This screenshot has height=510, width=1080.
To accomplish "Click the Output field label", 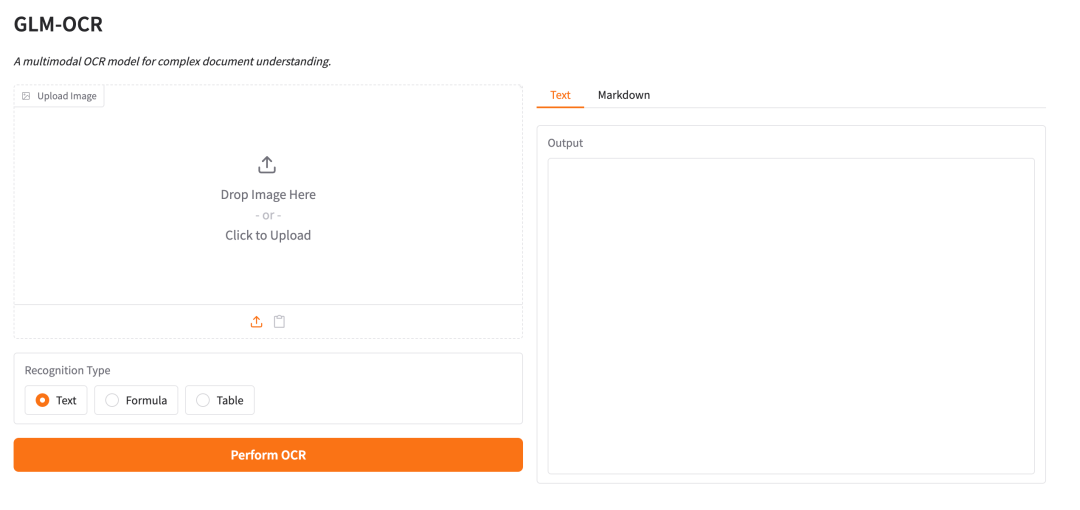I will (x=565, y=143).
